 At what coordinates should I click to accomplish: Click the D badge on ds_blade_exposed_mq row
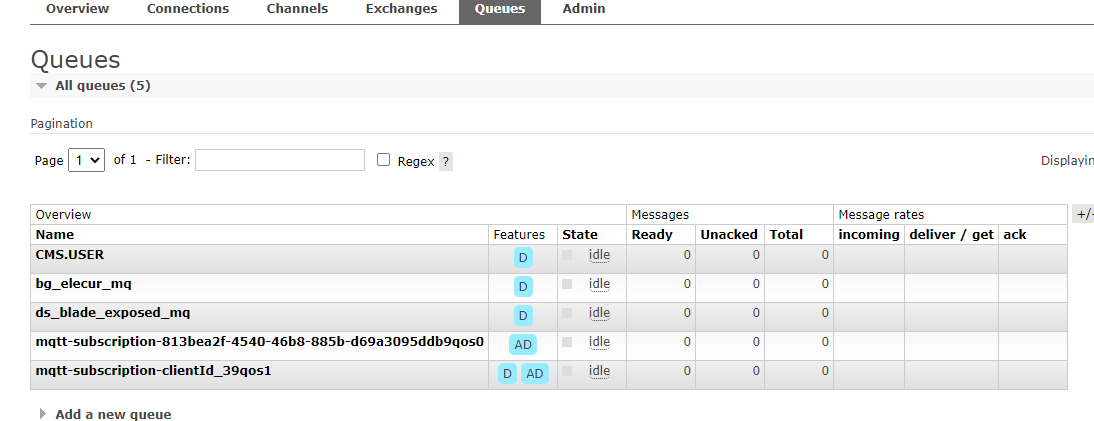tap(522, 316)
